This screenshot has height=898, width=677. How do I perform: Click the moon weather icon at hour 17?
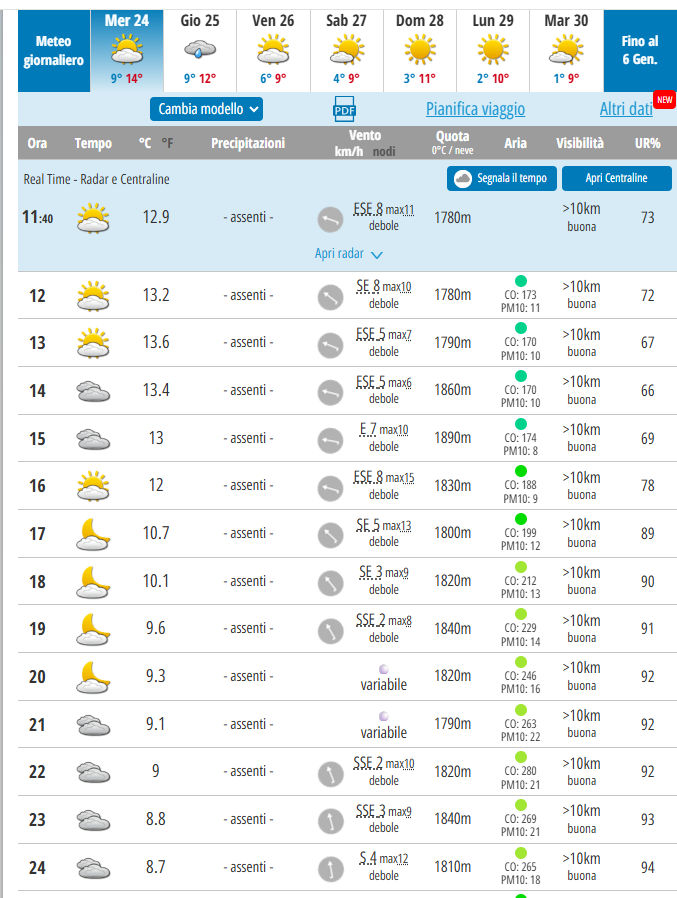(93, 533)
